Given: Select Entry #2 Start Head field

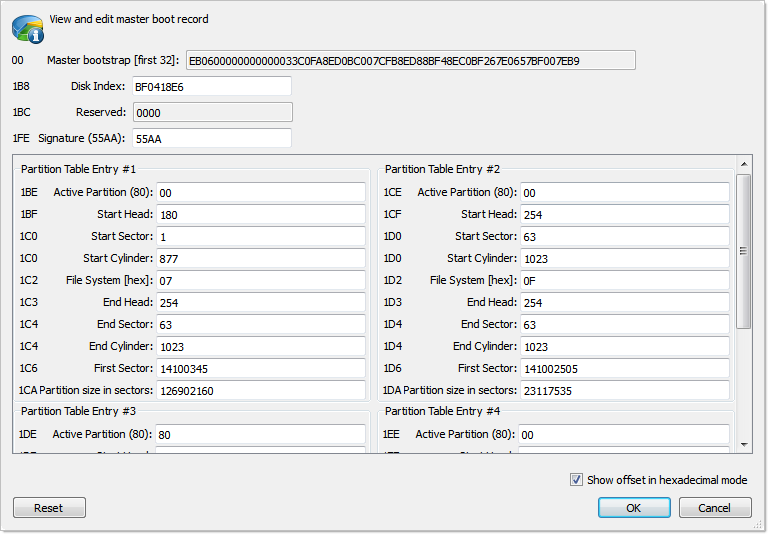Looking at the screenshot, I should click(x=624, y=215).
